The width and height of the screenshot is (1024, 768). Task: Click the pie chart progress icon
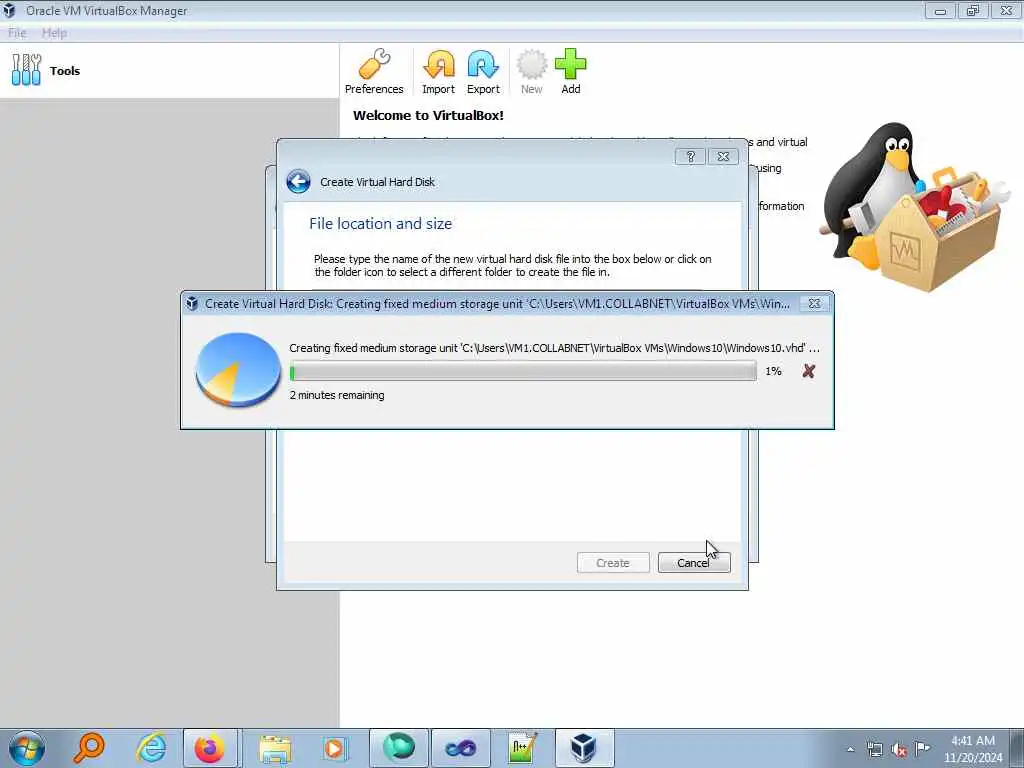238,370
